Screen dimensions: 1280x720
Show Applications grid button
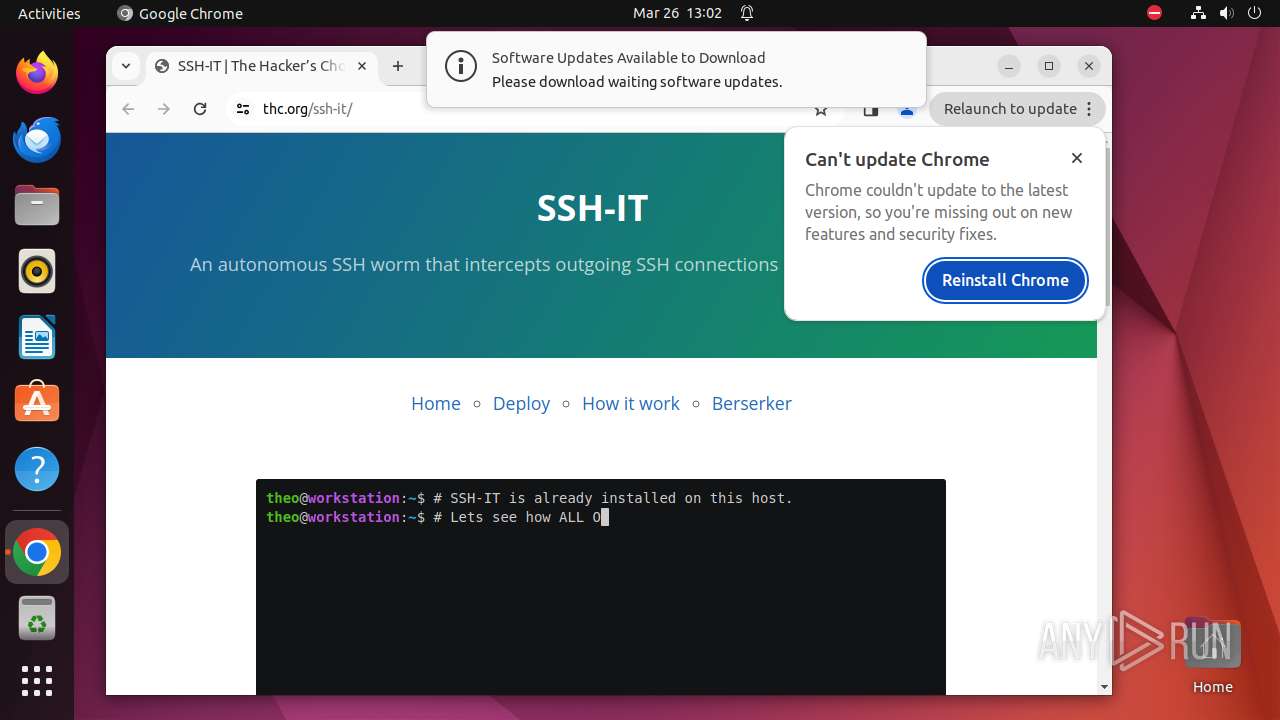37,681
